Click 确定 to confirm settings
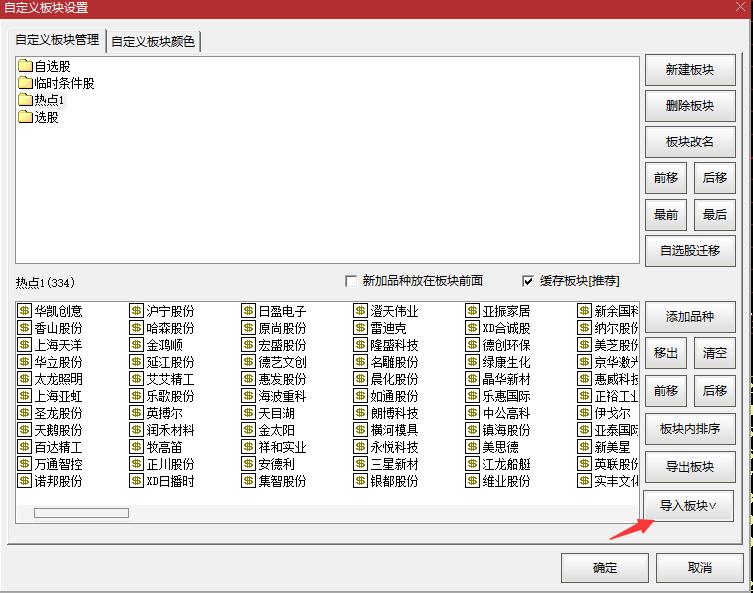 click(x=605, y=568)
